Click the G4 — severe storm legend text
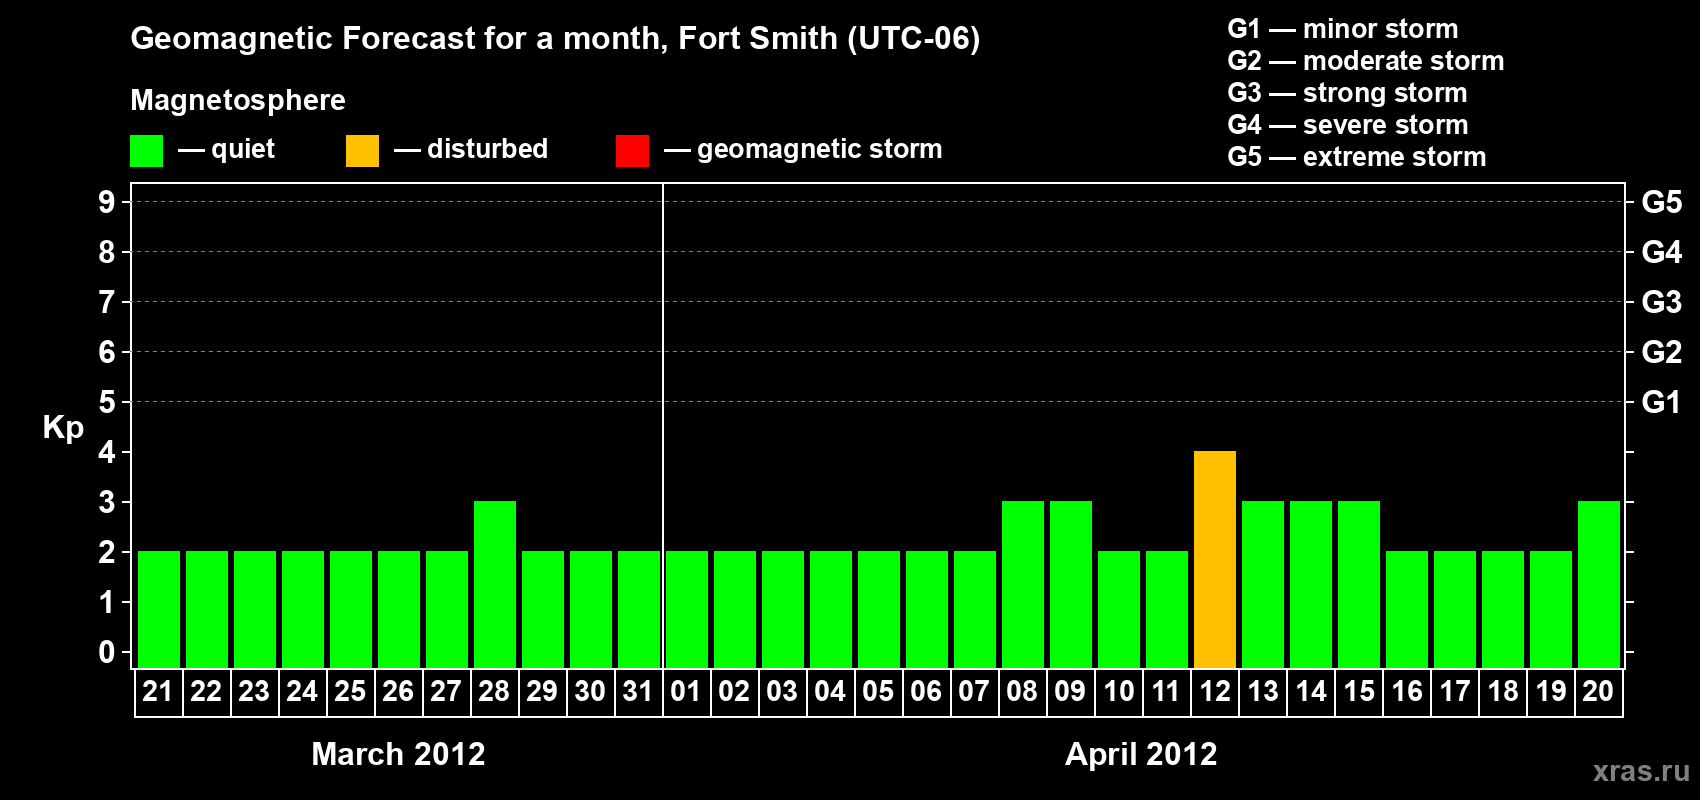This screenshot has width=1700, height=800. point(1348,125)
